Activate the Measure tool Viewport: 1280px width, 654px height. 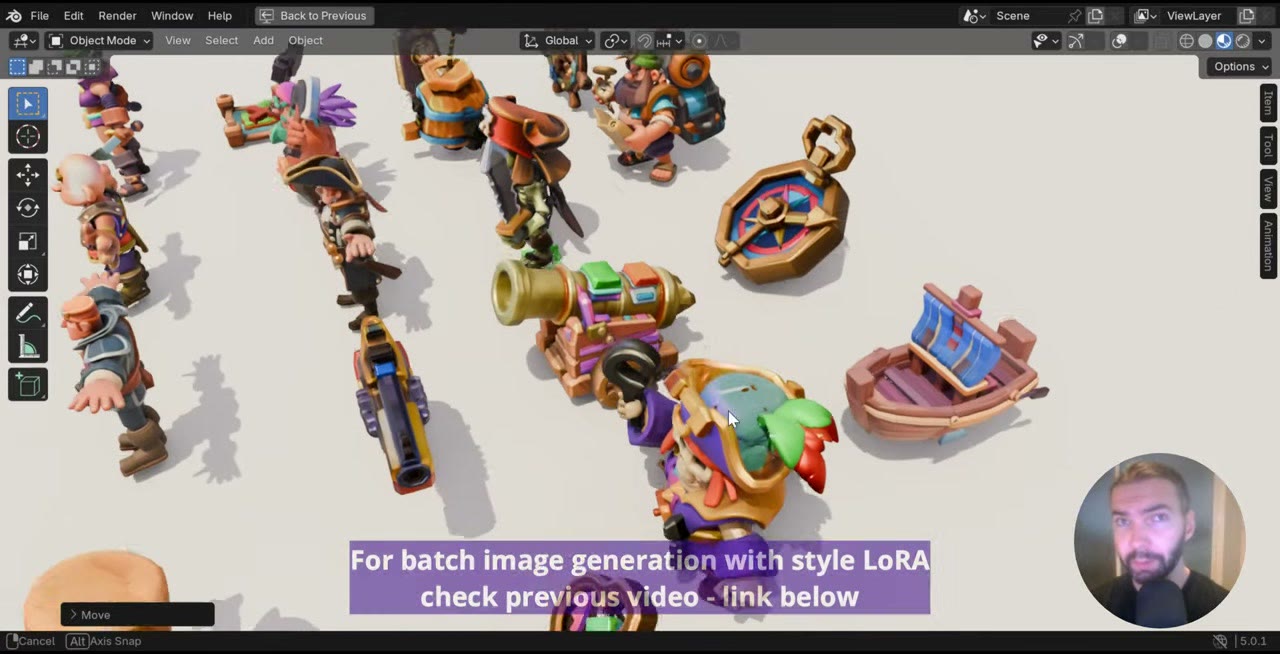(x=28, y=347)
